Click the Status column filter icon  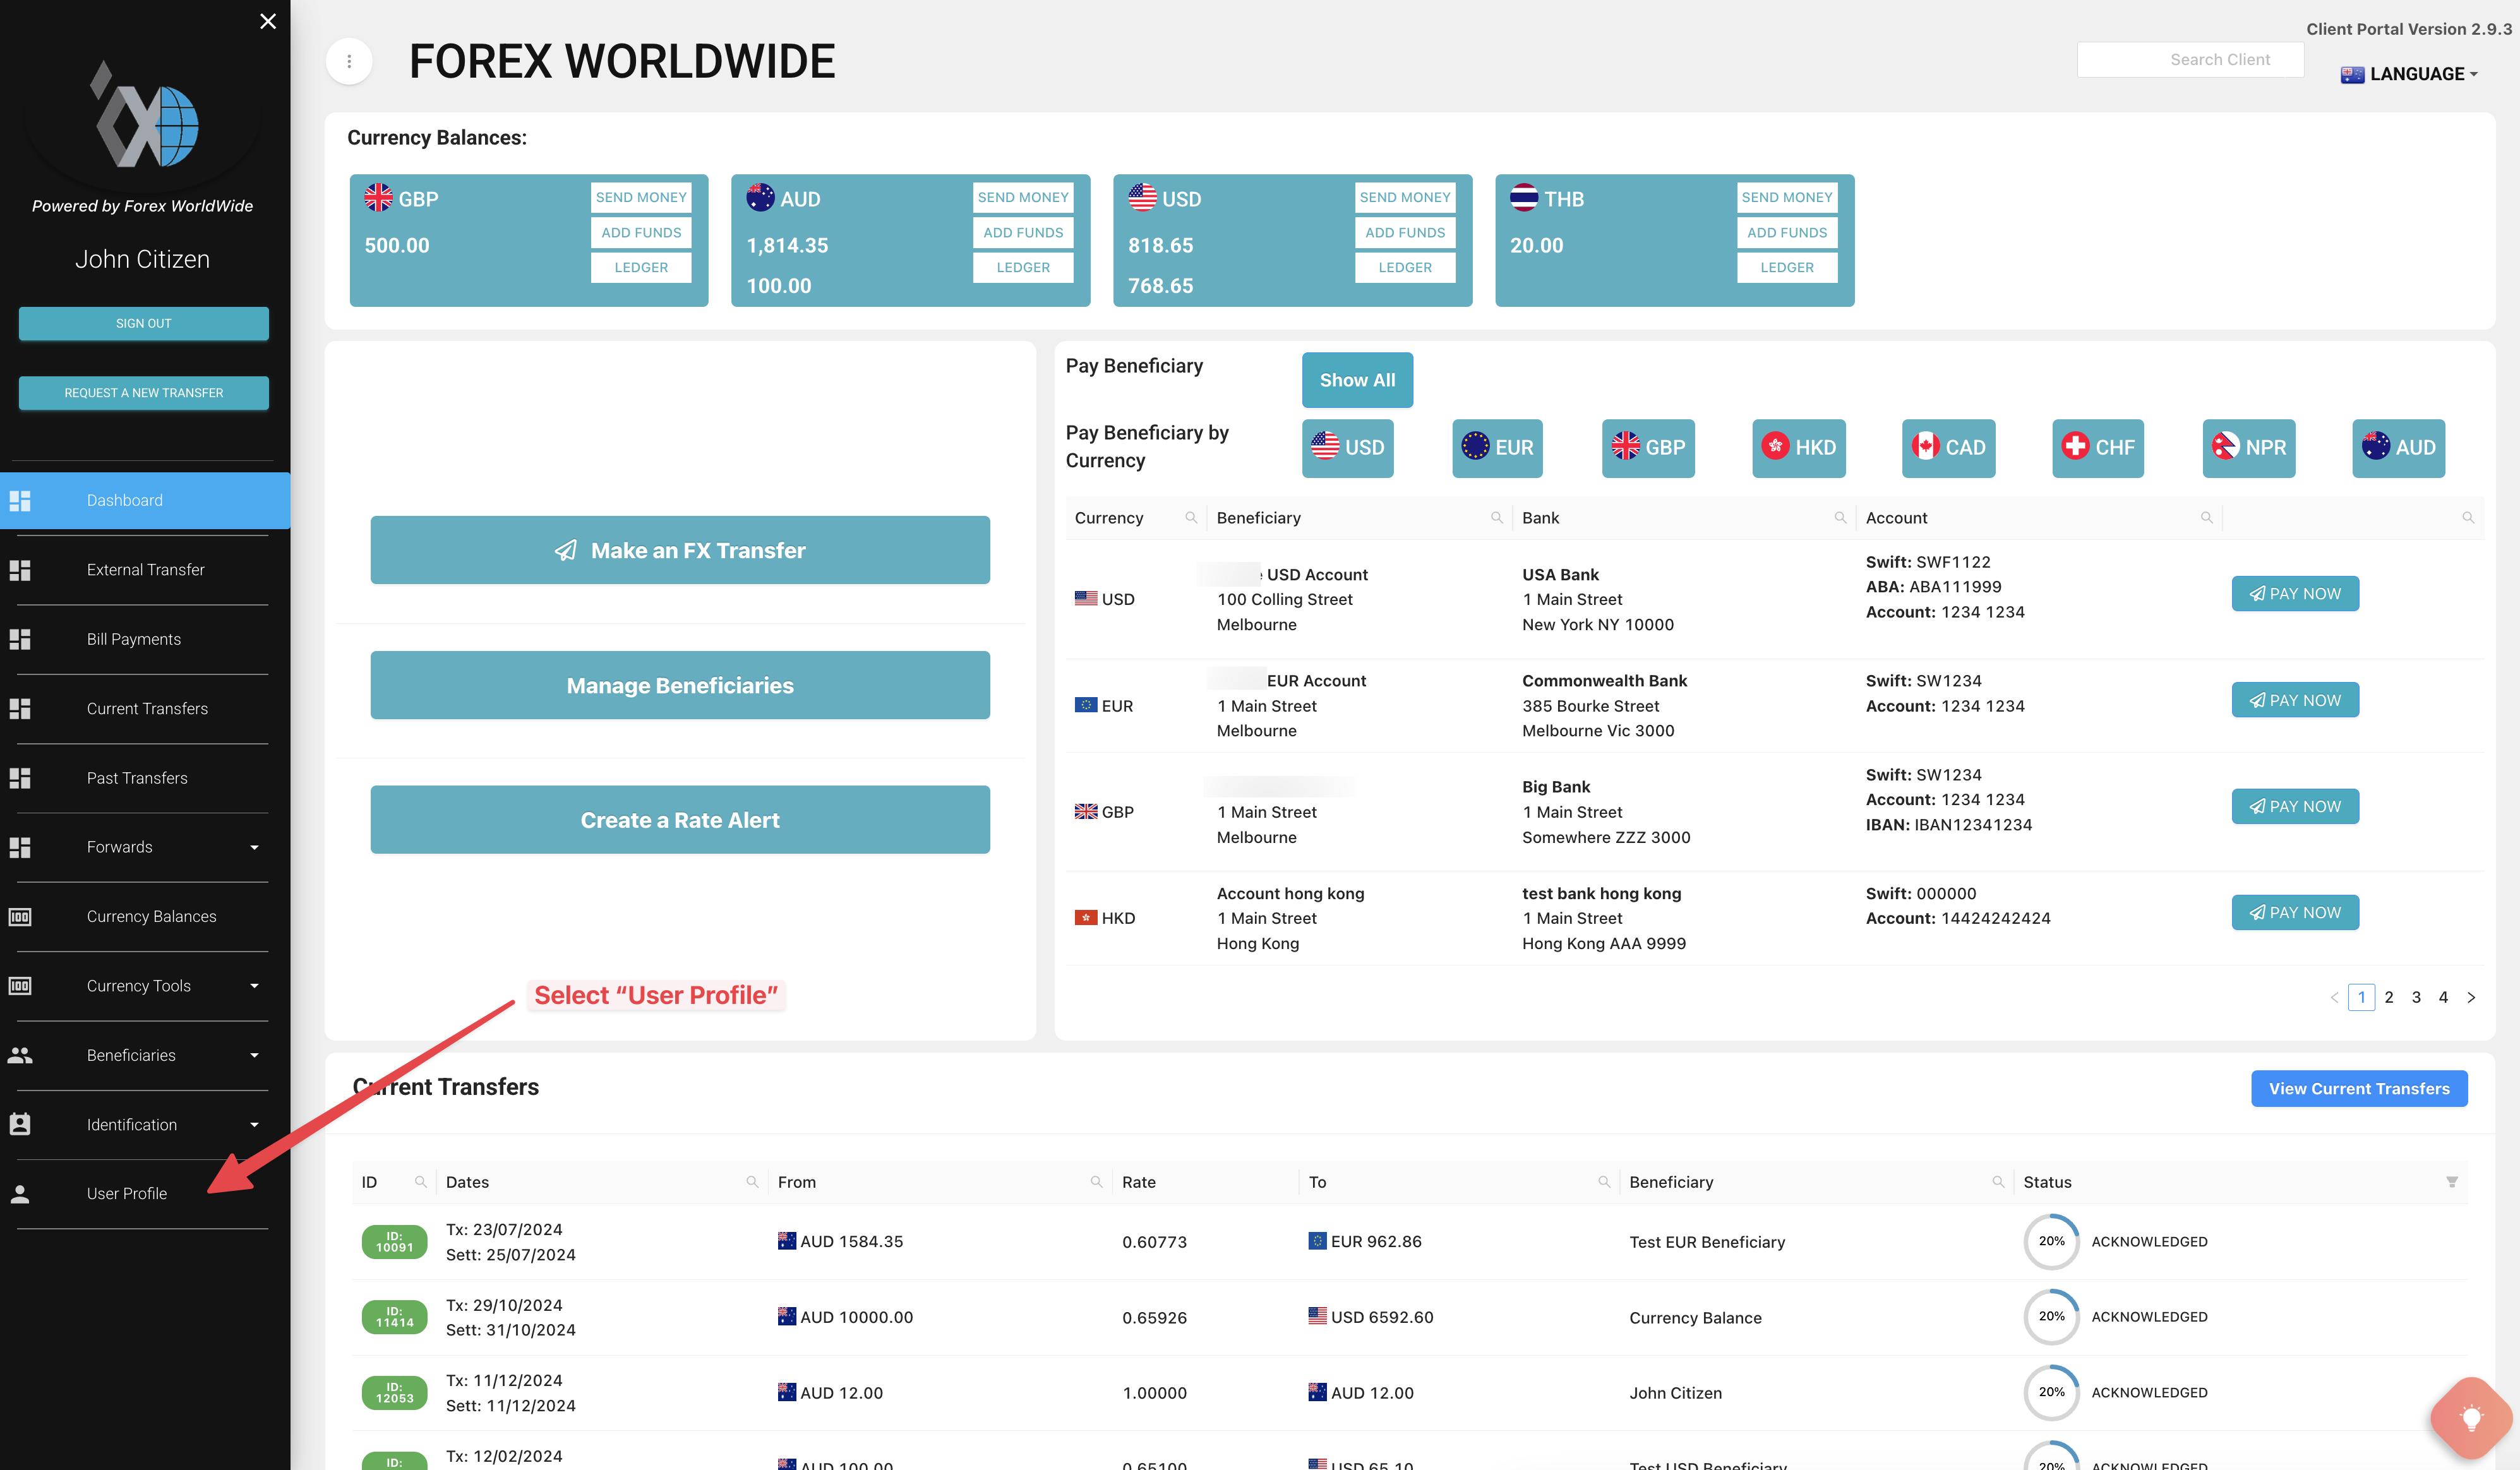pyautogui.click(x=2451, y=1182)
